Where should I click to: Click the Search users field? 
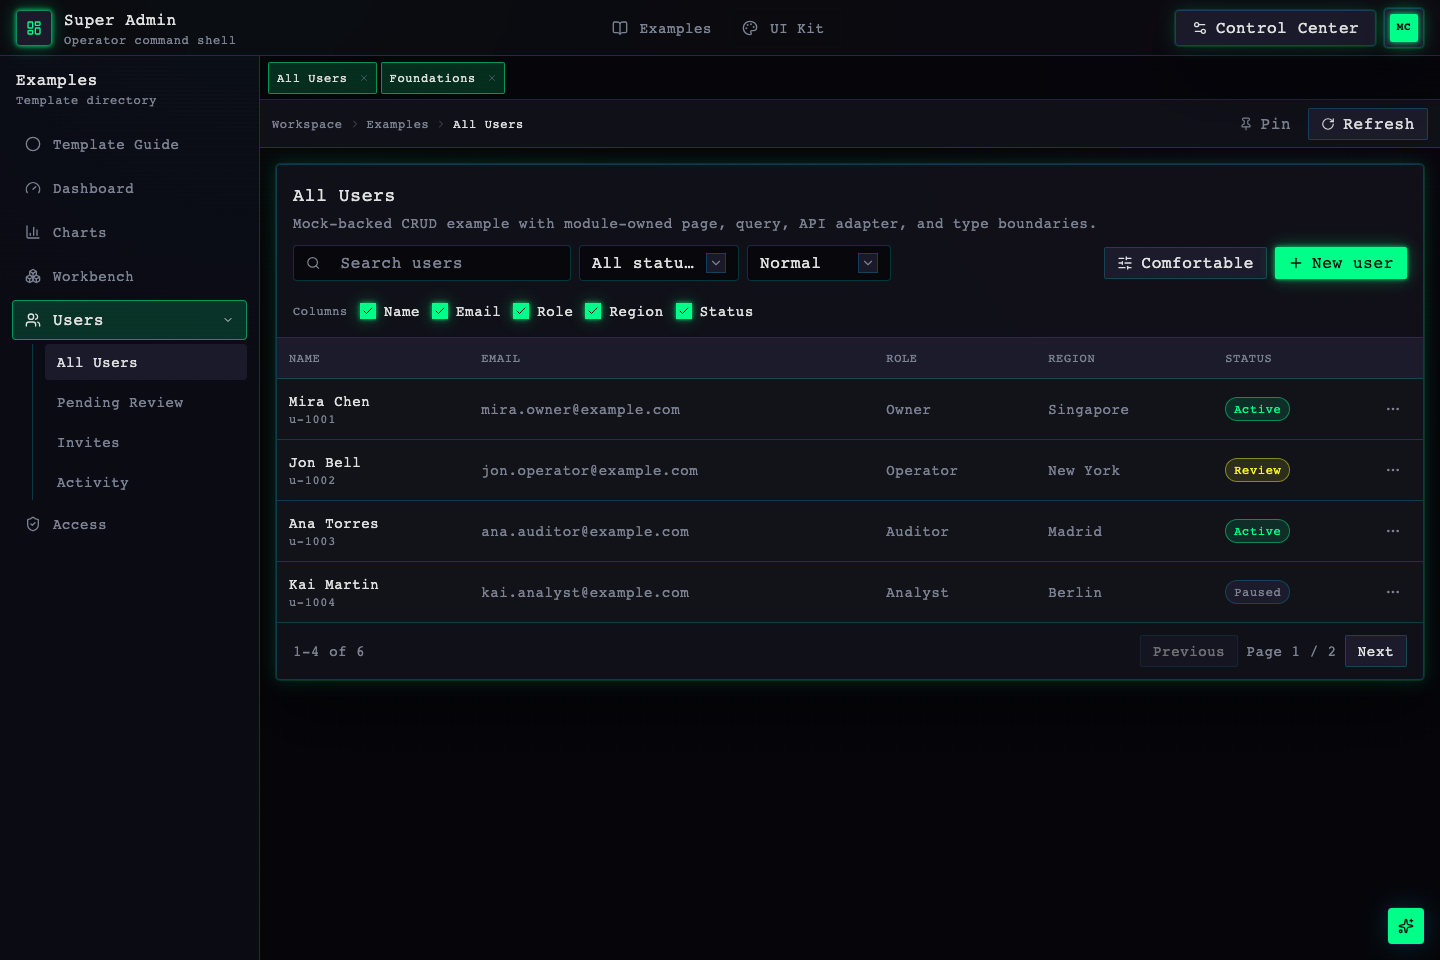tap(432, 263)
